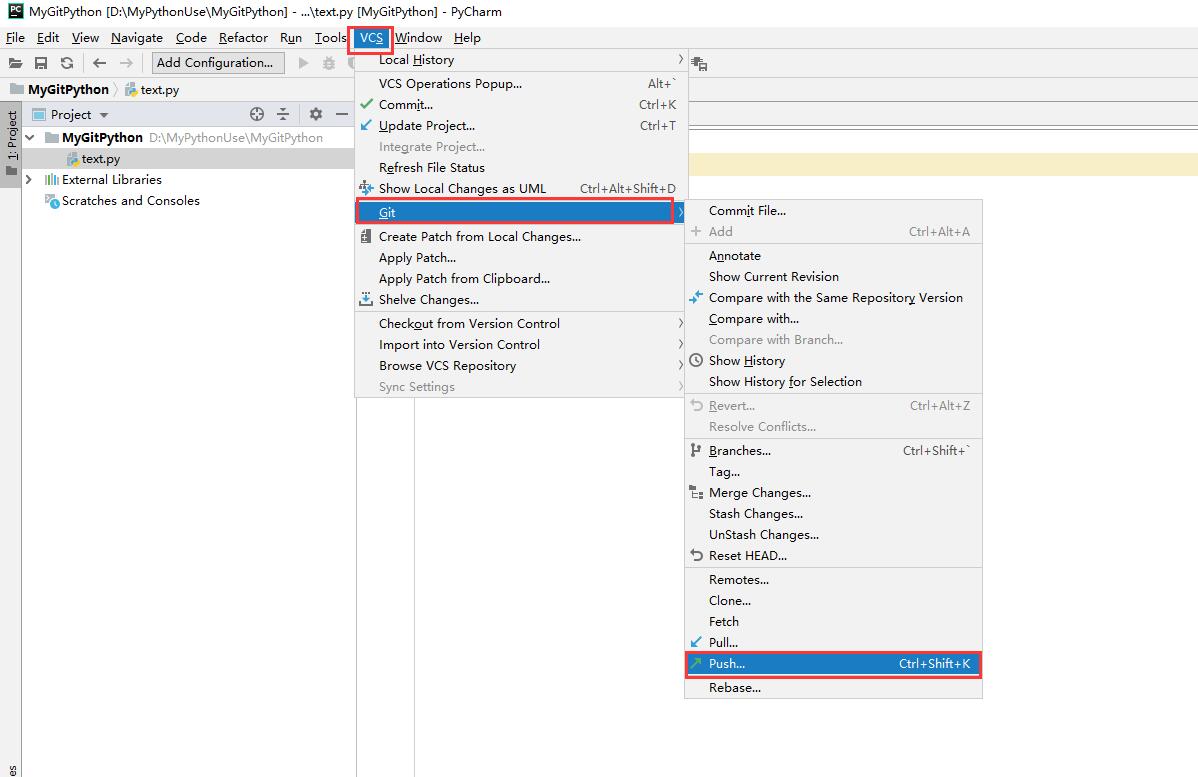1198x777 pixels.
Task: Hide the Project panel with minus icon
Action: click(x=342, y=115)
